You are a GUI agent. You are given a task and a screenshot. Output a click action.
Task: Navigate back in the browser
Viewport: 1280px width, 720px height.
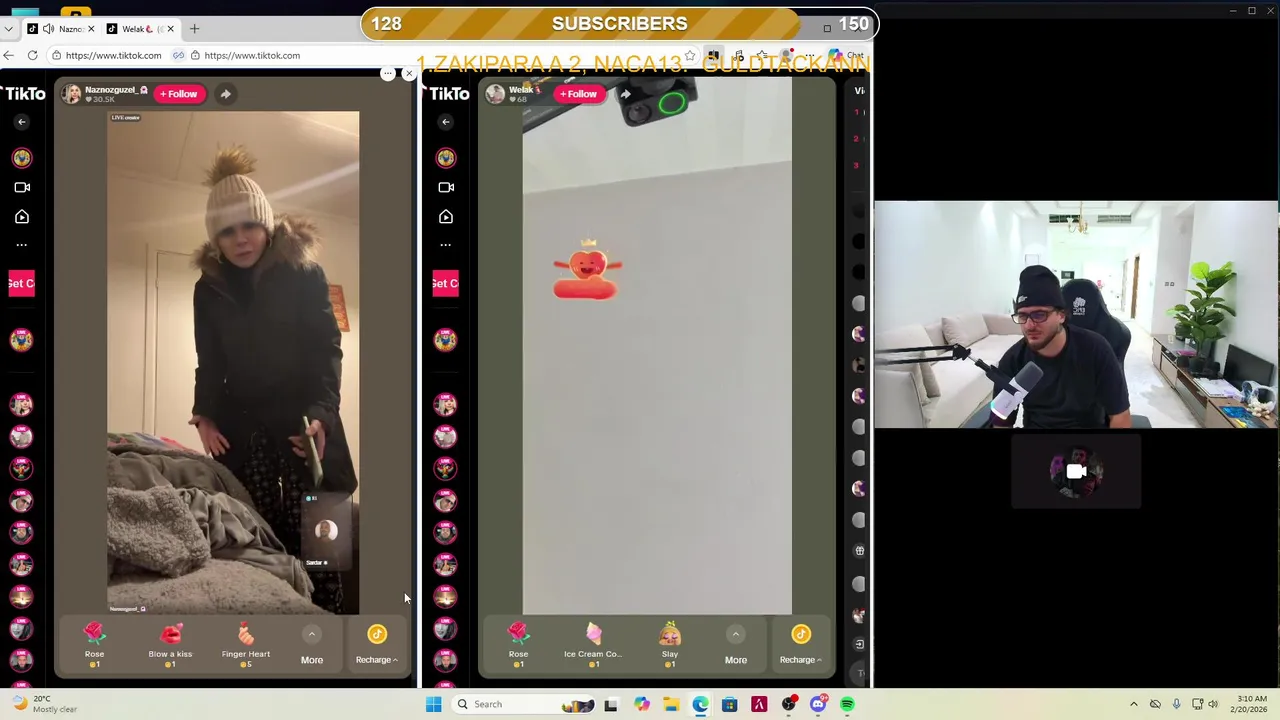9,56
